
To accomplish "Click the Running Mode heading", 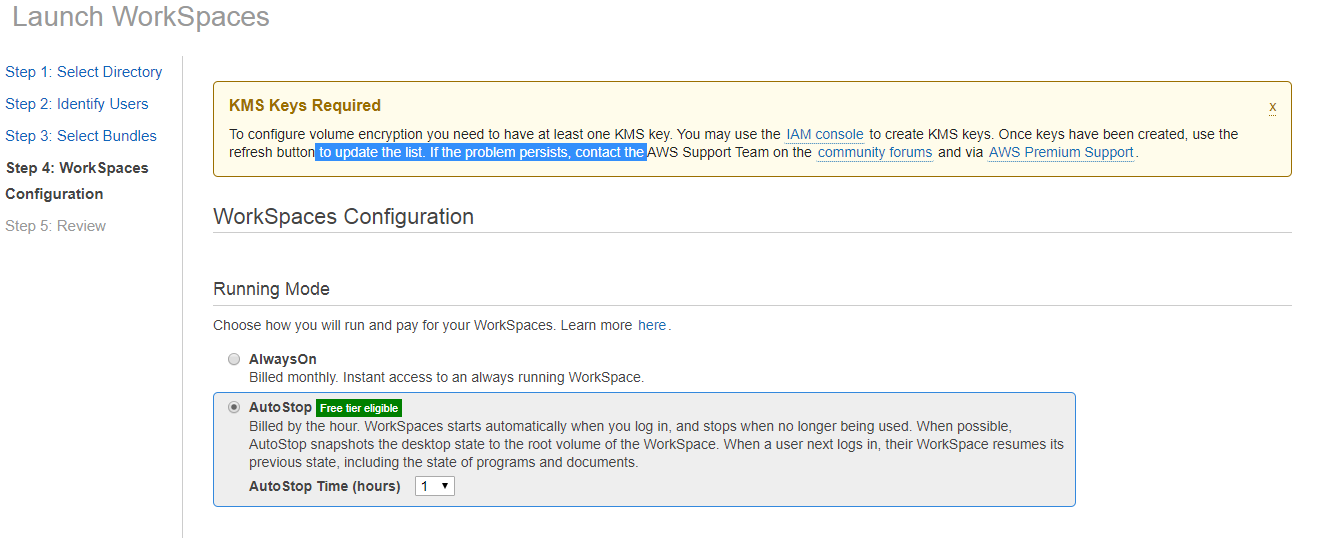I will click(271, 289).
